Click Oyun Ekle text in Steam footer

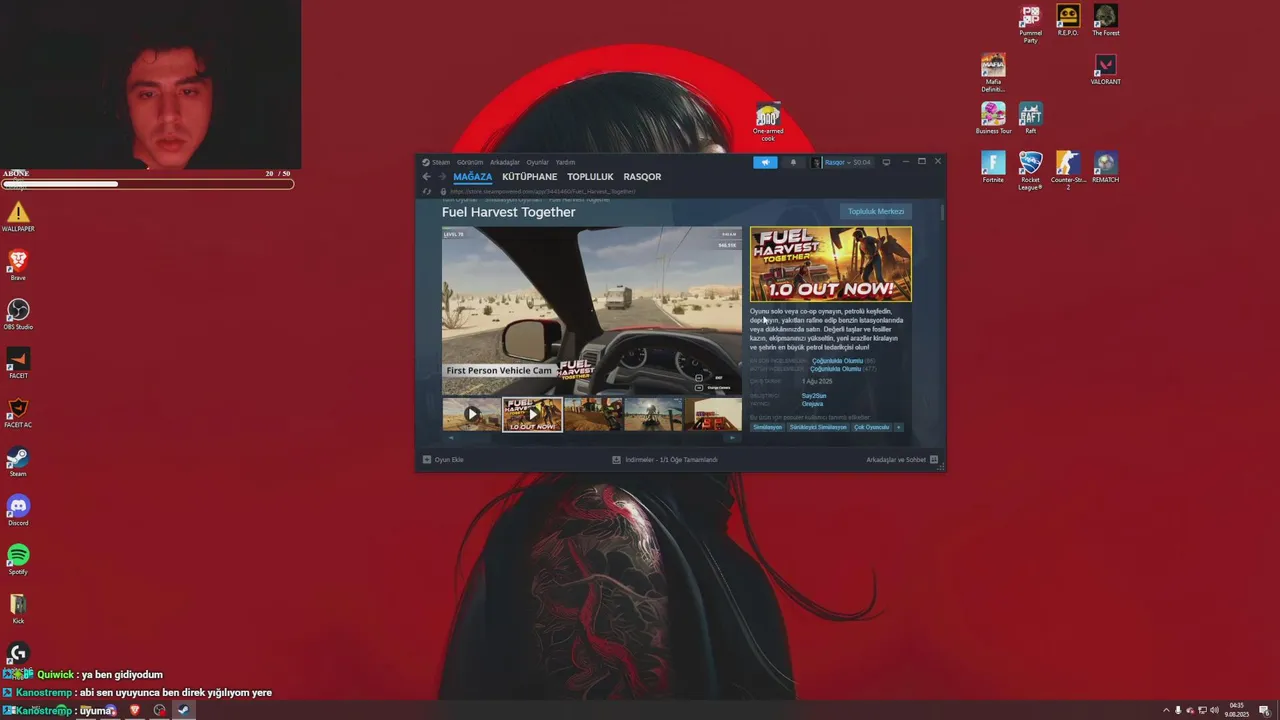coord(449,460)
